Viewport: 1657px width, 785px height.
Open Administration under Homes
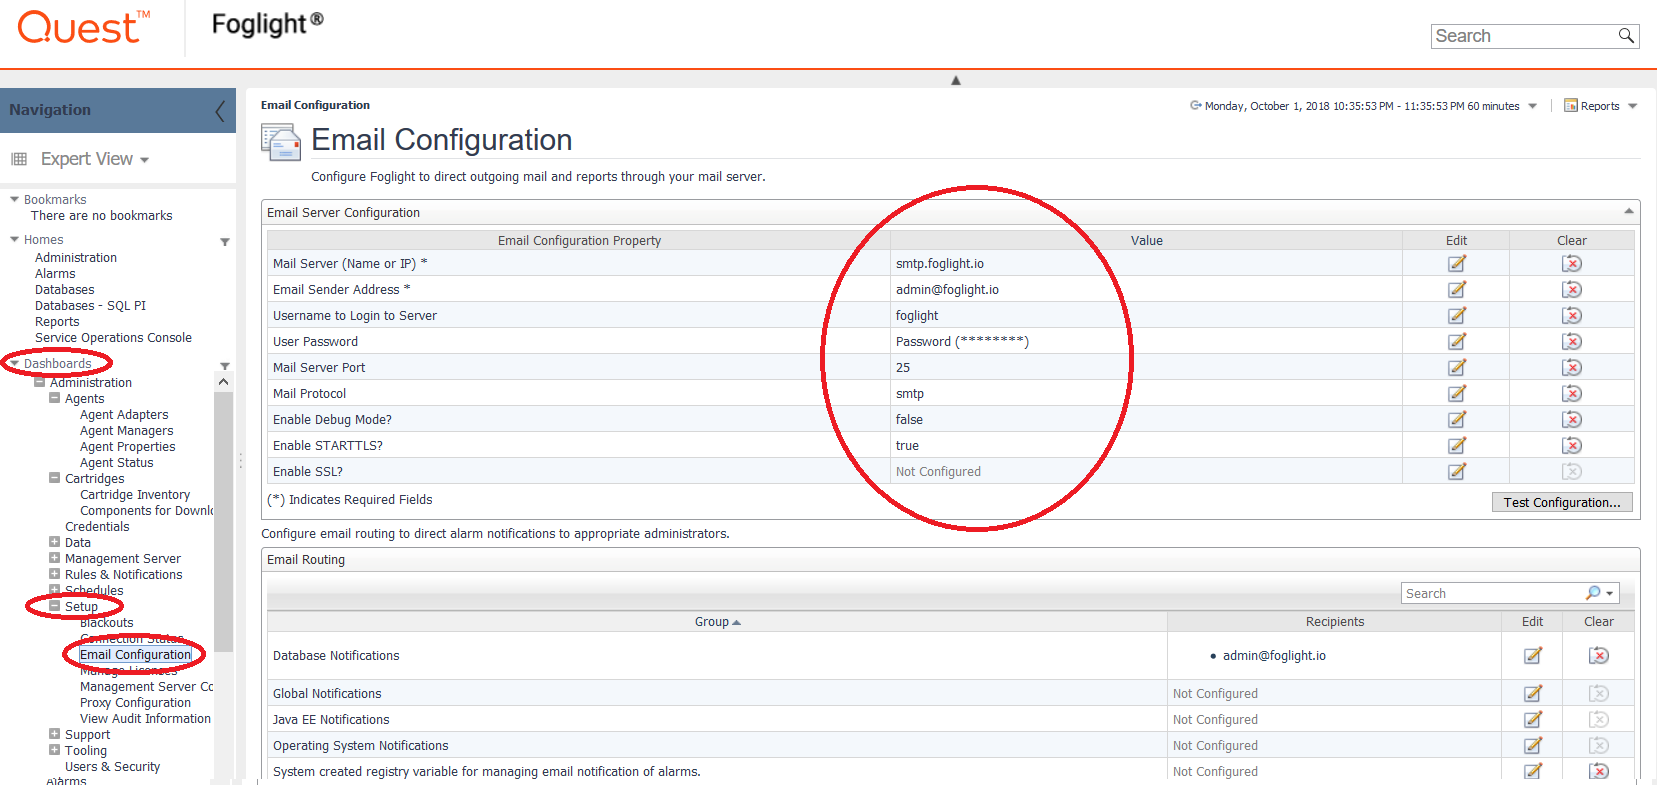76,257
